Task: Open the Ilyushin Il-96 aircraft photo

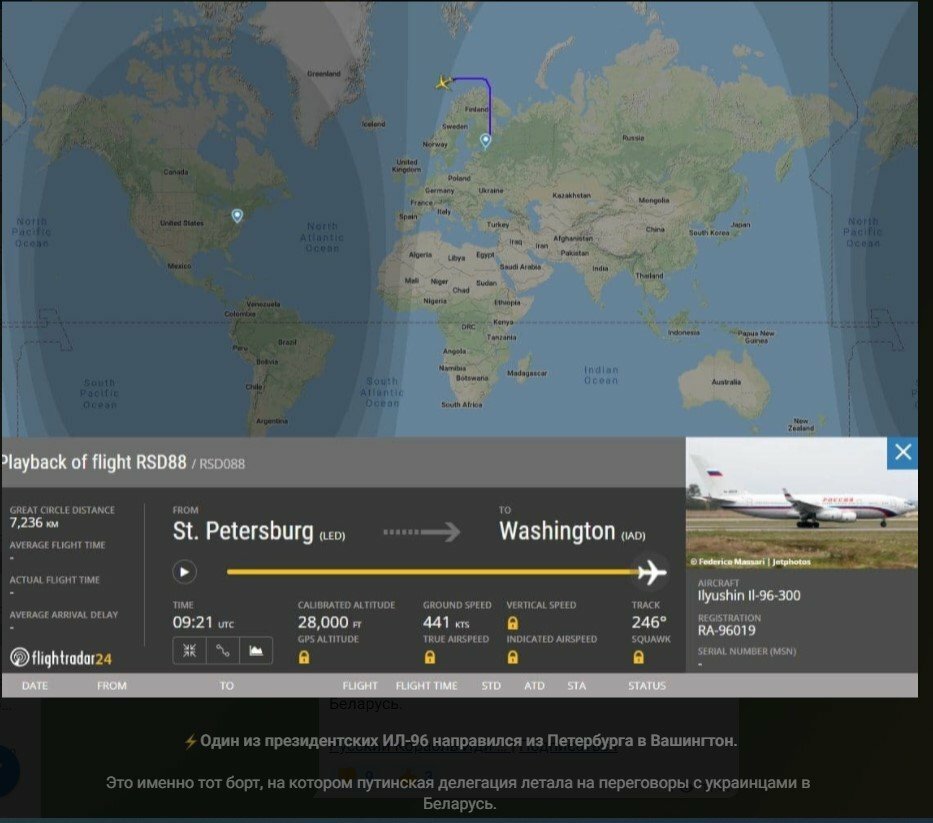Action: 801,503
